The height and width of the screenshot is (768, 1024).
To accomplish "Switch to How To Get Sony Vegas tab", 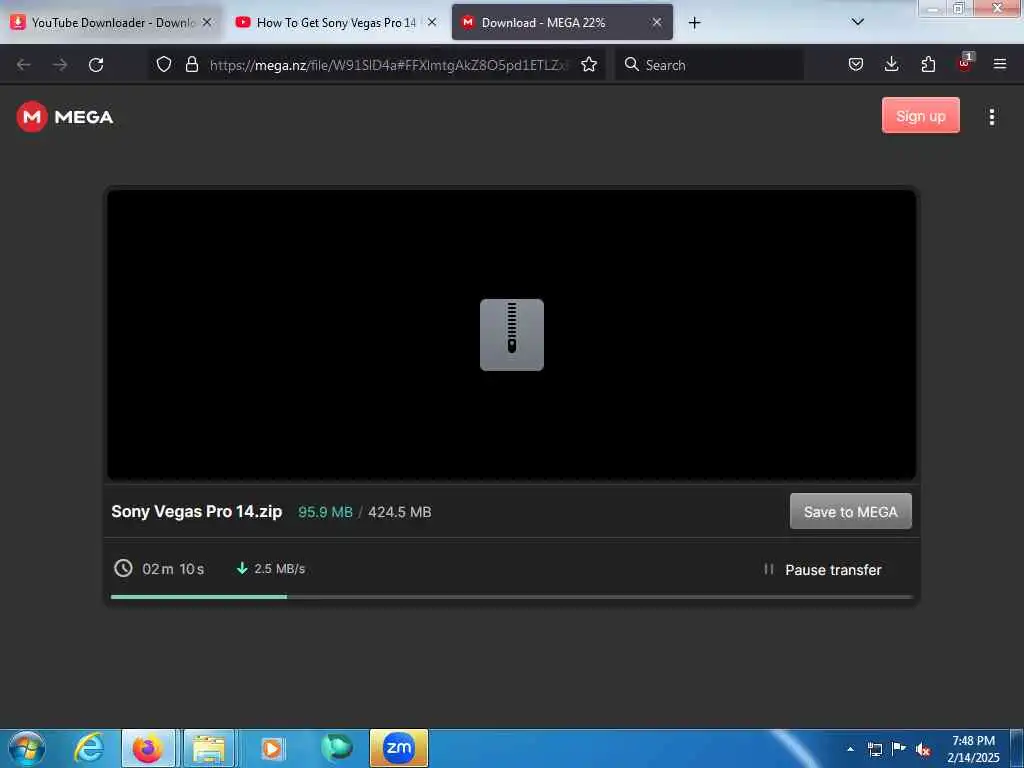I will (336, 23).
